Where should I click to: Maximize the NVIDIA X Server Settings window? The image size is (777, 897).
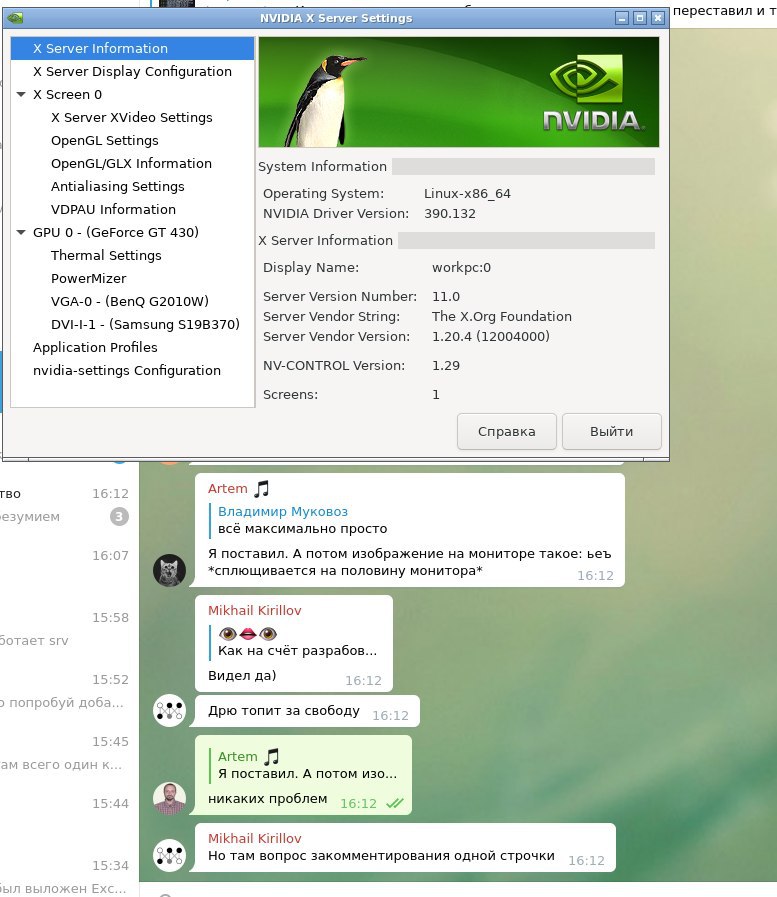[x=640, y=18]
